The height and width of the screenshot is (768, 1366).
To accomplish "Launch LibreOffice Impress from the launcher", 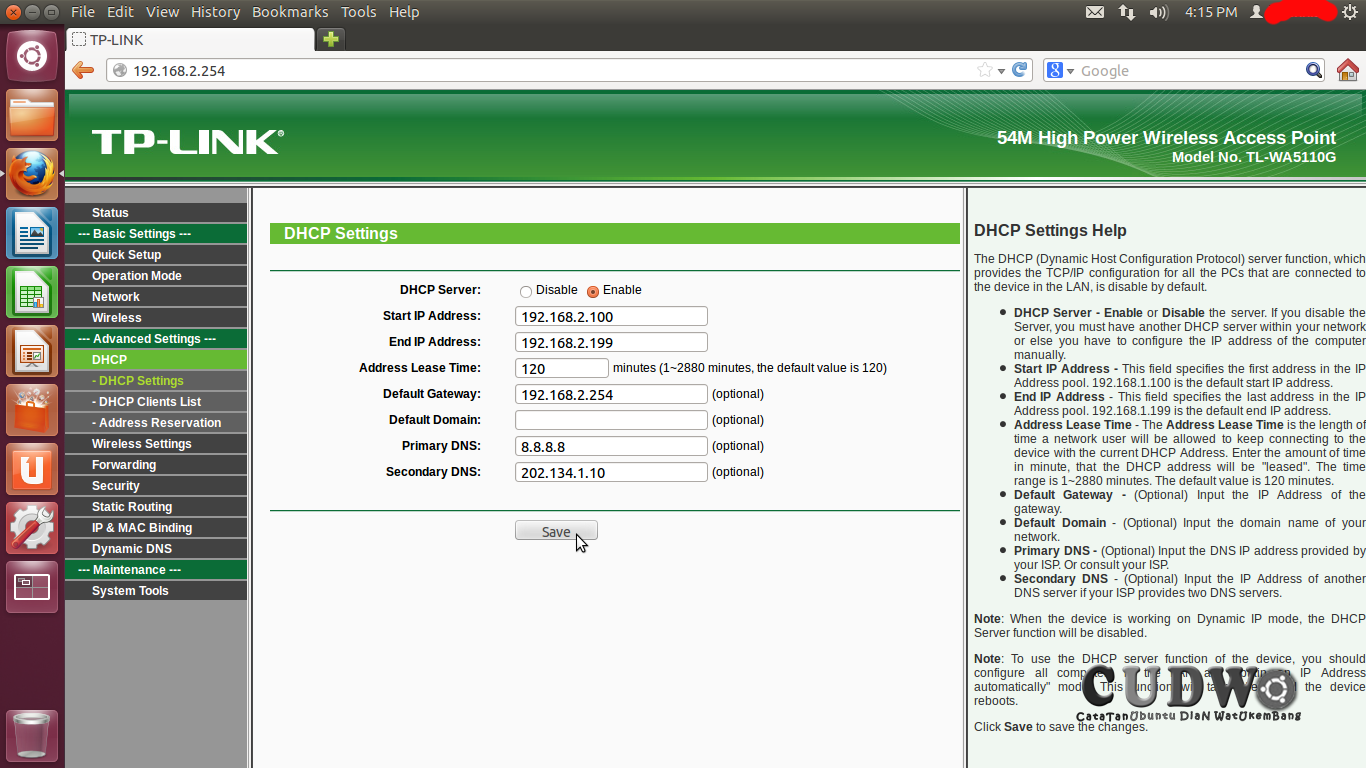I will (32, 351).
